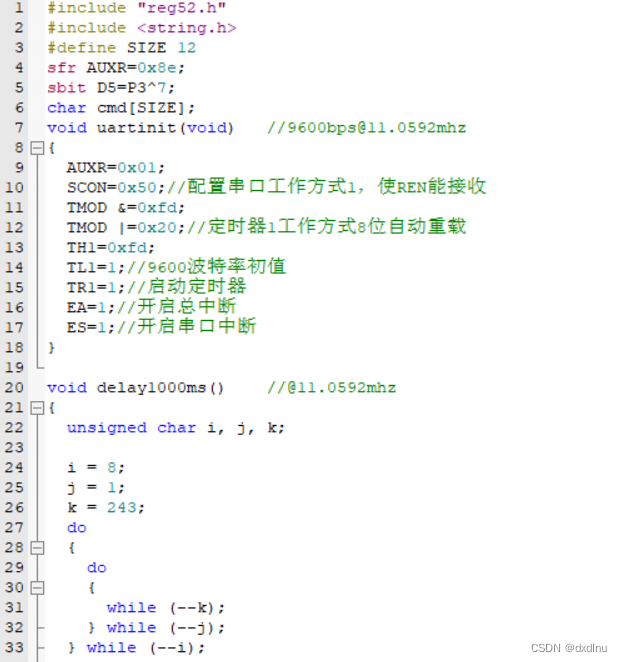Screen dimensions: 622x662
Task: Click the comment //@11.0592mhz on line 20
Action: coord(332,388)
